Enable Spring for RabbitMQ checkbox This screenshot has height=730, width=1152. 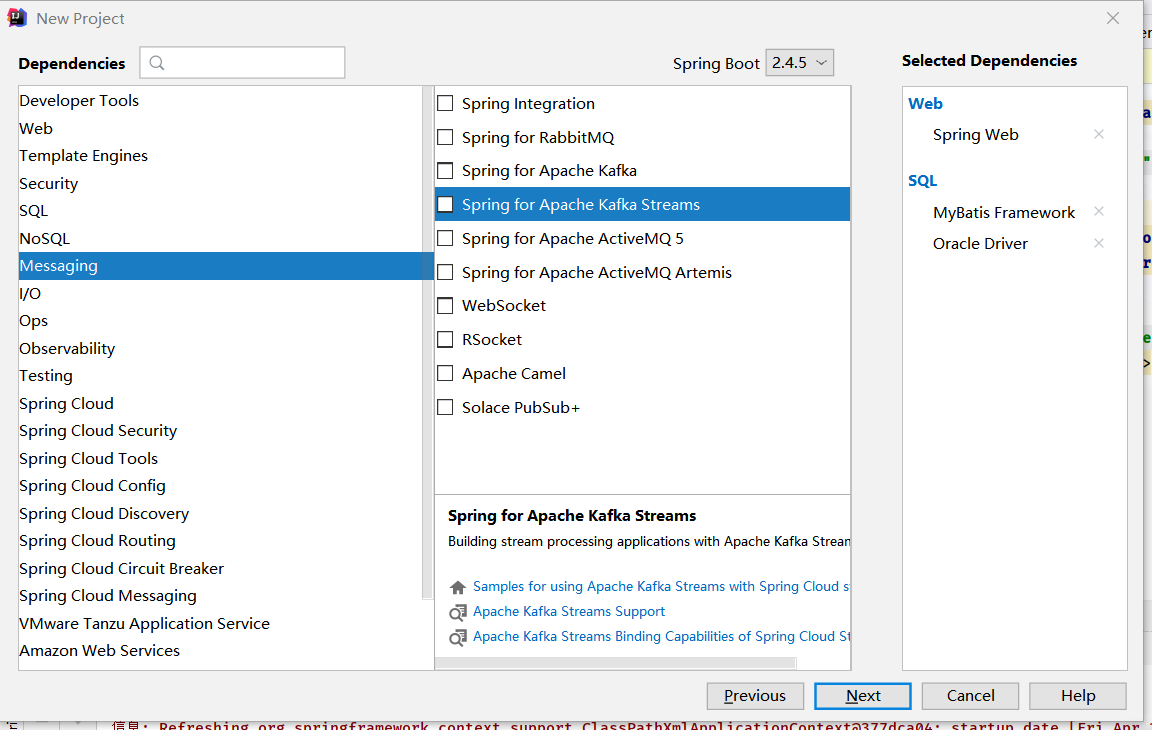point(445,137)
